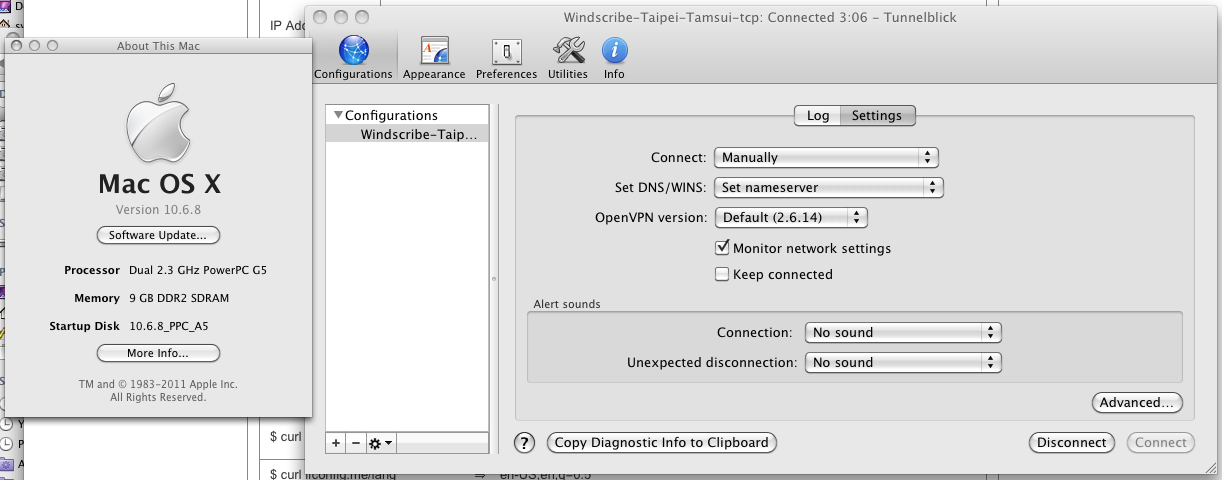
Task: Click the Disconnect button
Action: click(x=1072, y=442)
